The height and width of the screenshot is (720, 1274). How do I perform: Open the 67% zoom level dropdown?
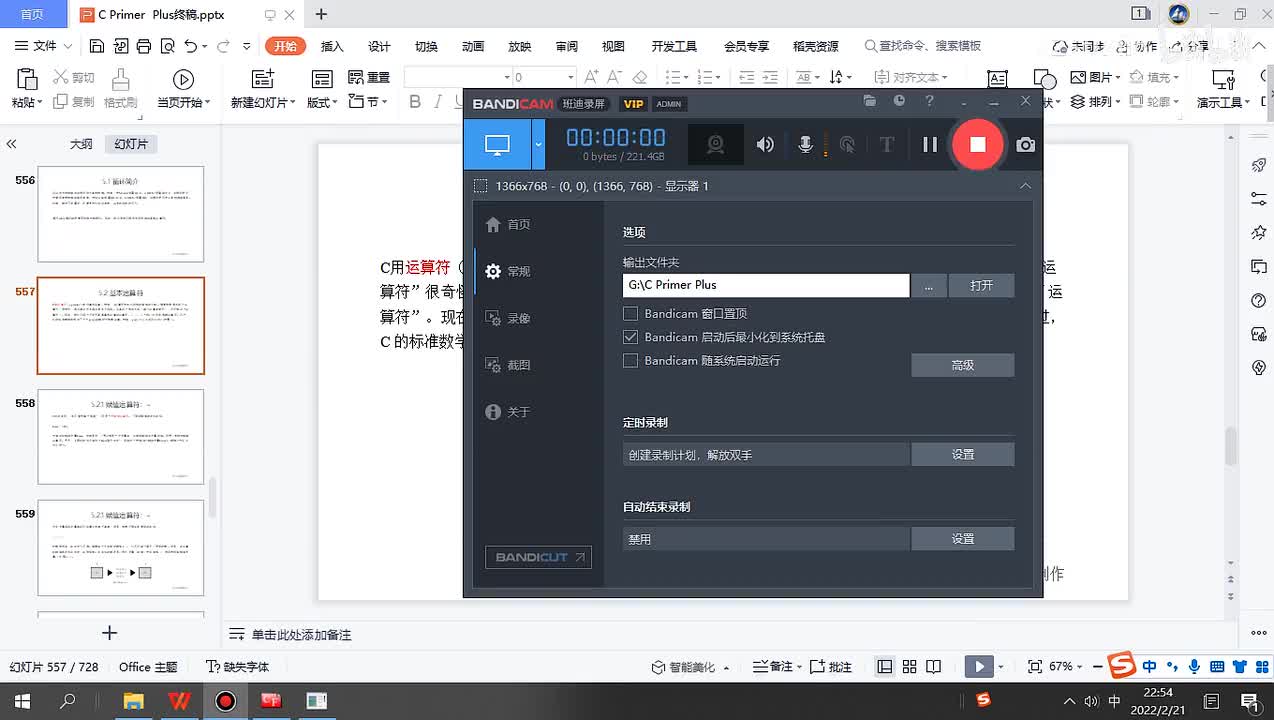point(1065,667)
